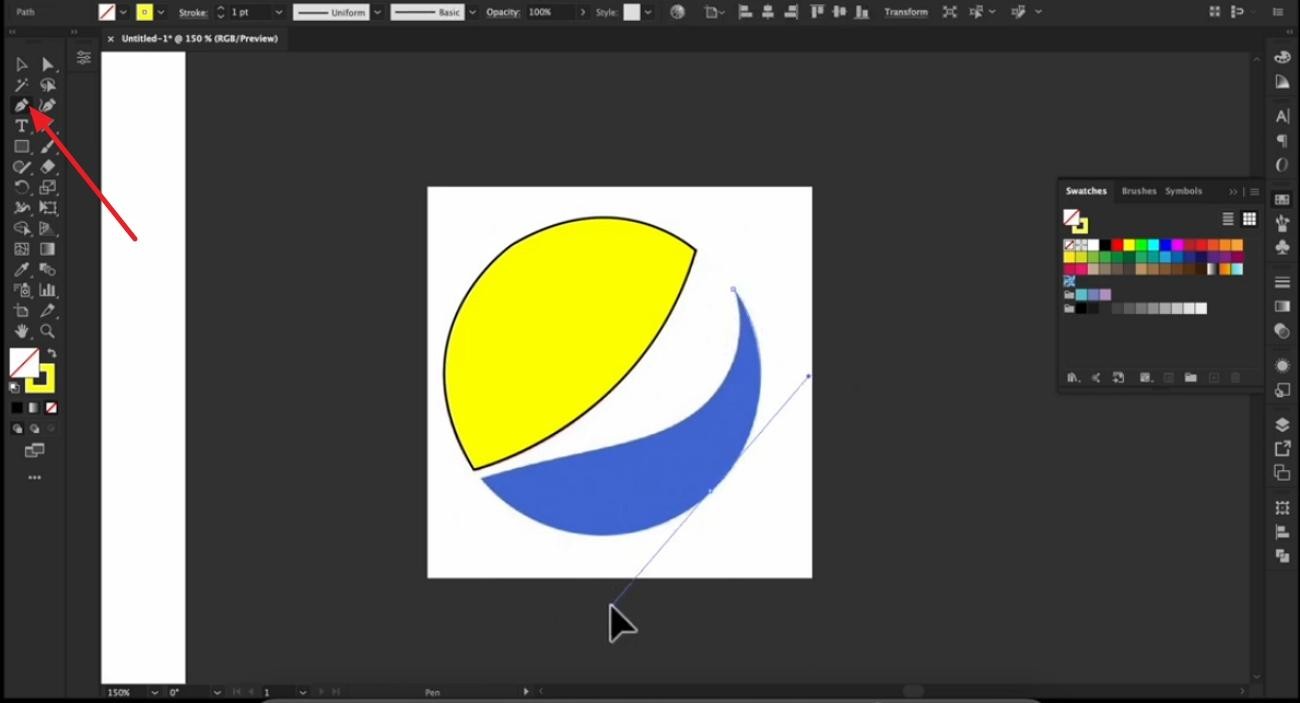The image size is (1300, 703).
Task: Enable Draw Normal mode
Action: (17, 428)
